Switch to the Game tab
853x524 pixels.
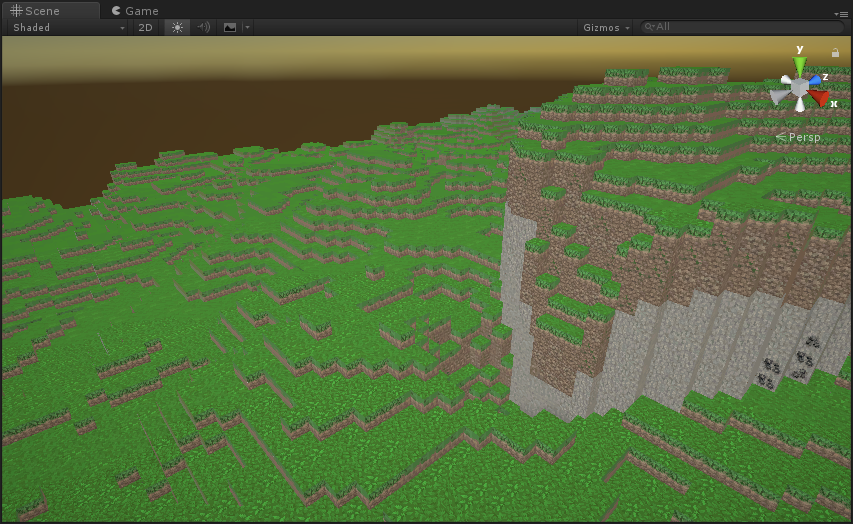[135, 10]
